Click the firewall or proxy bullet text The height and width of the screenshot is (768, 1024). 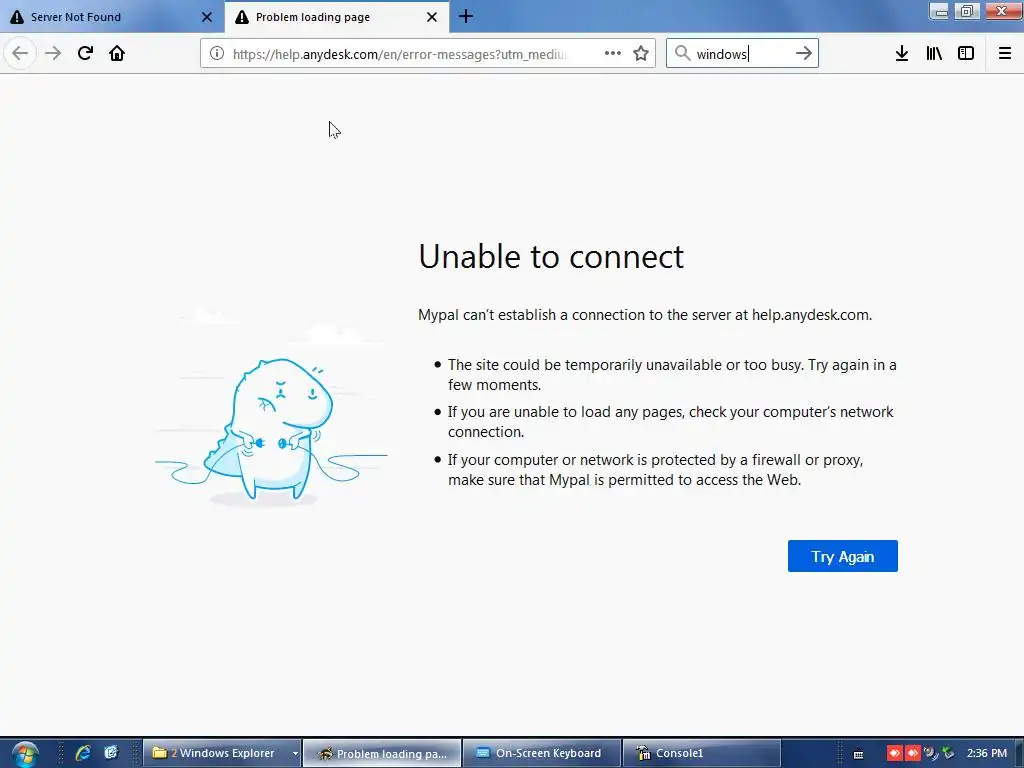(656, 470)
